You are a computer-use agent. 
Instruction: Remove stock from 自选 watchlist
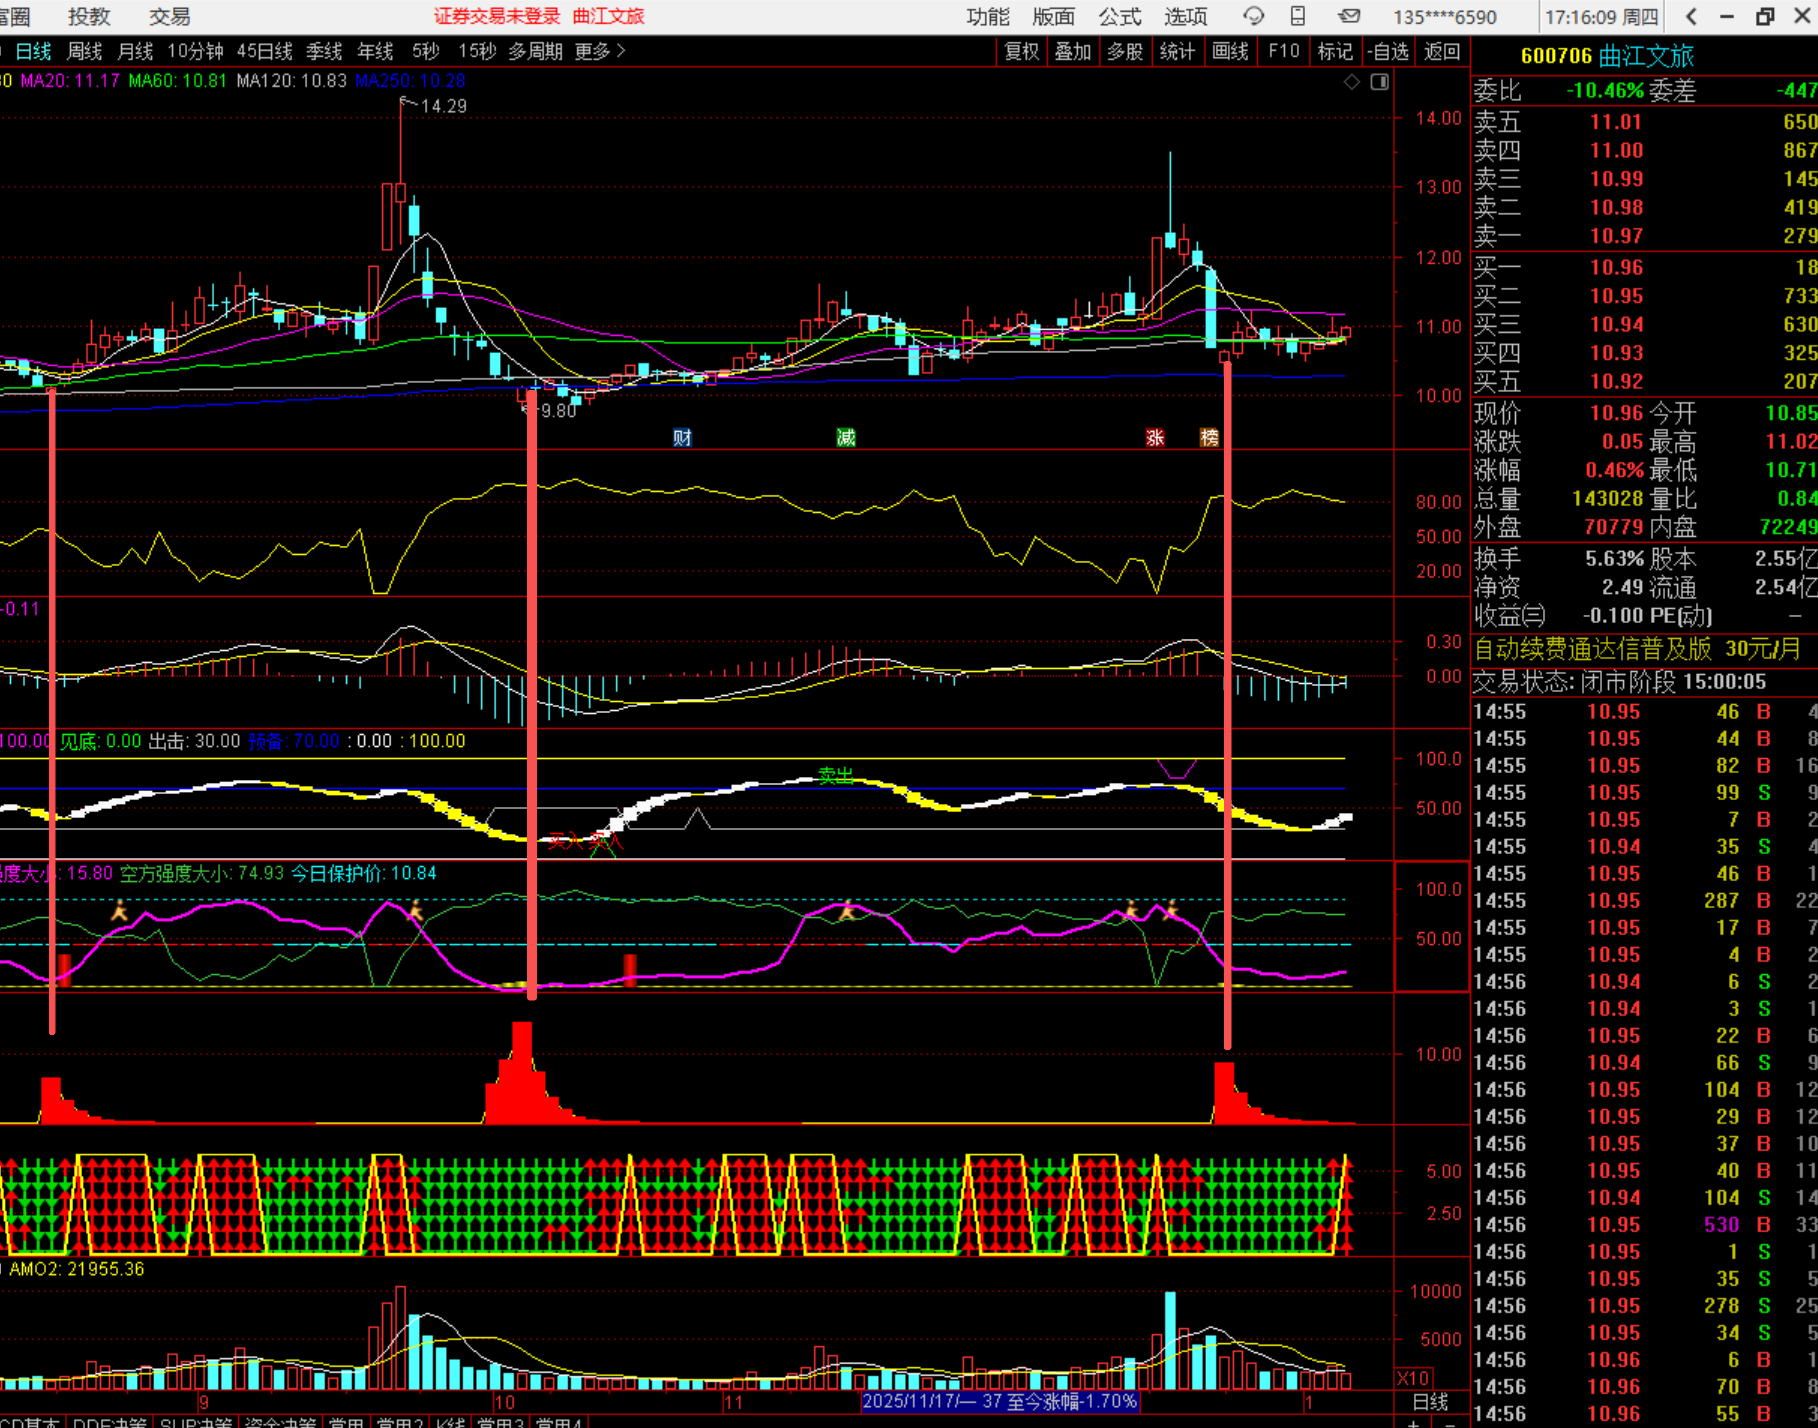[1388, 51]
